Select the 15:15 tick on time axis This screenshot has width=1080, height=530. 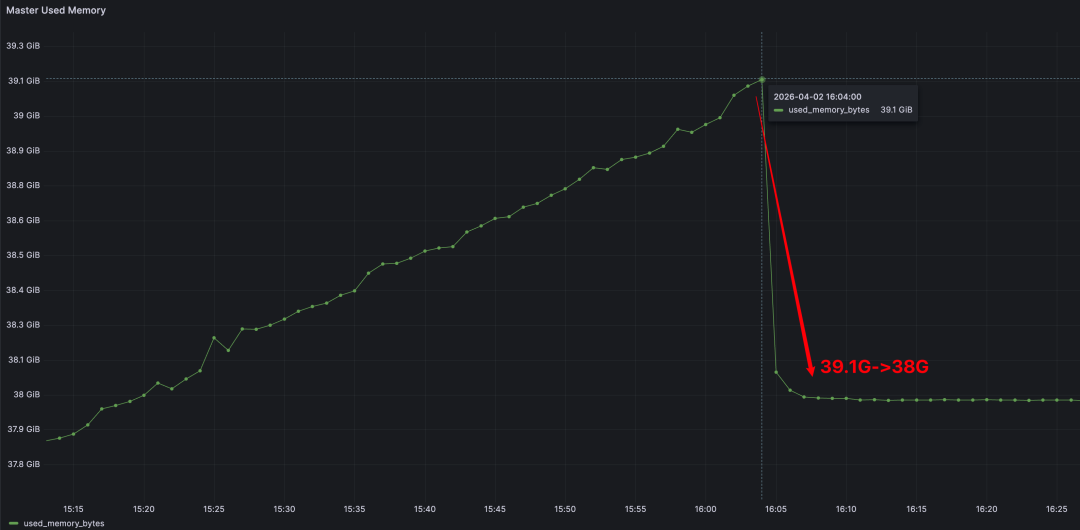73,508
